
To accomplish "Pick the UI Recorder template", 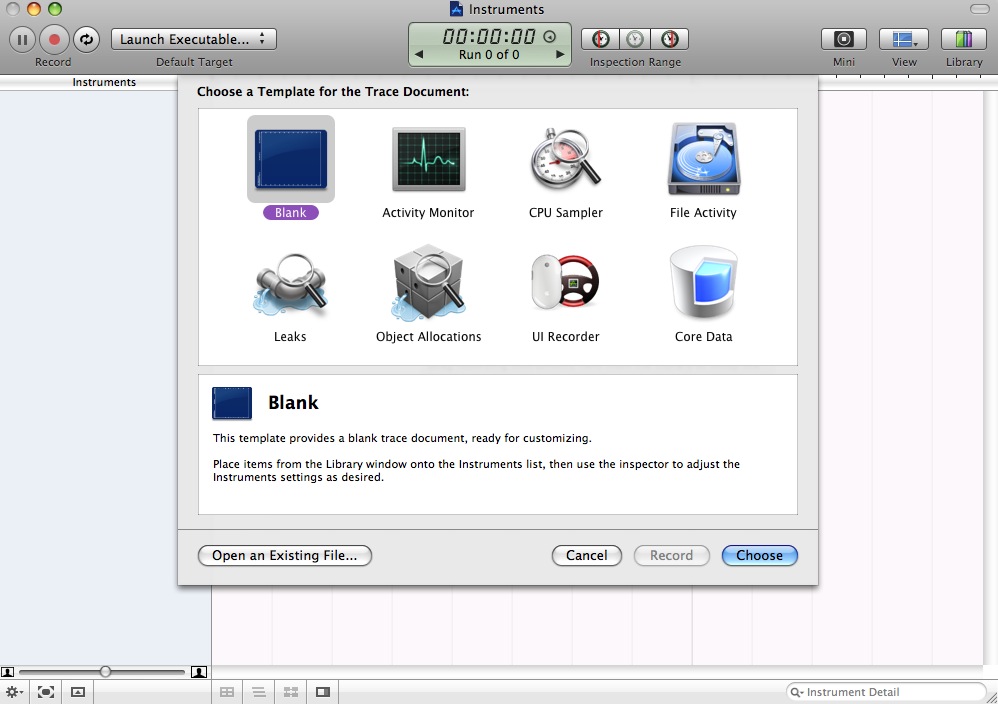I will click(565, 282).
